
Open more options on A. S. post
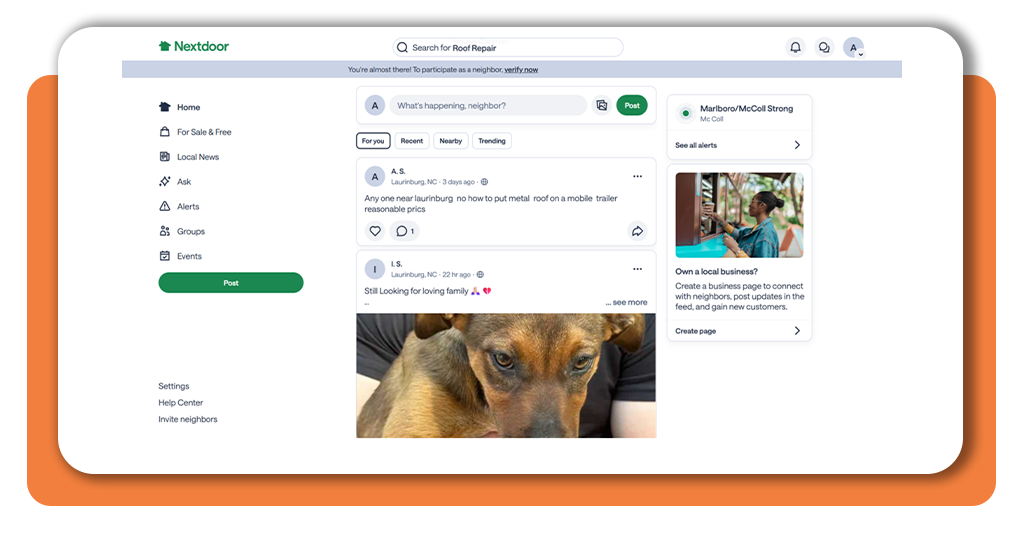637,176
